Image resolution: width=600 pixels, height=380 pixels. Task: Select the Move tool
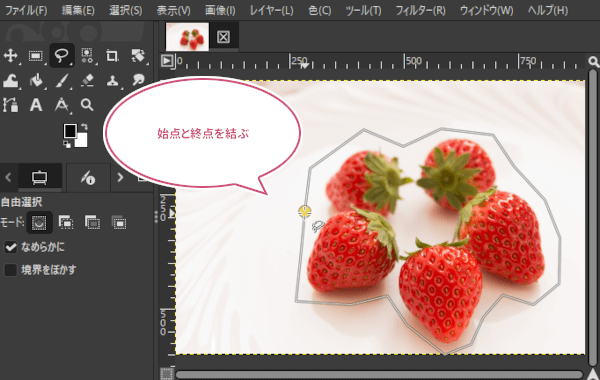10,56
